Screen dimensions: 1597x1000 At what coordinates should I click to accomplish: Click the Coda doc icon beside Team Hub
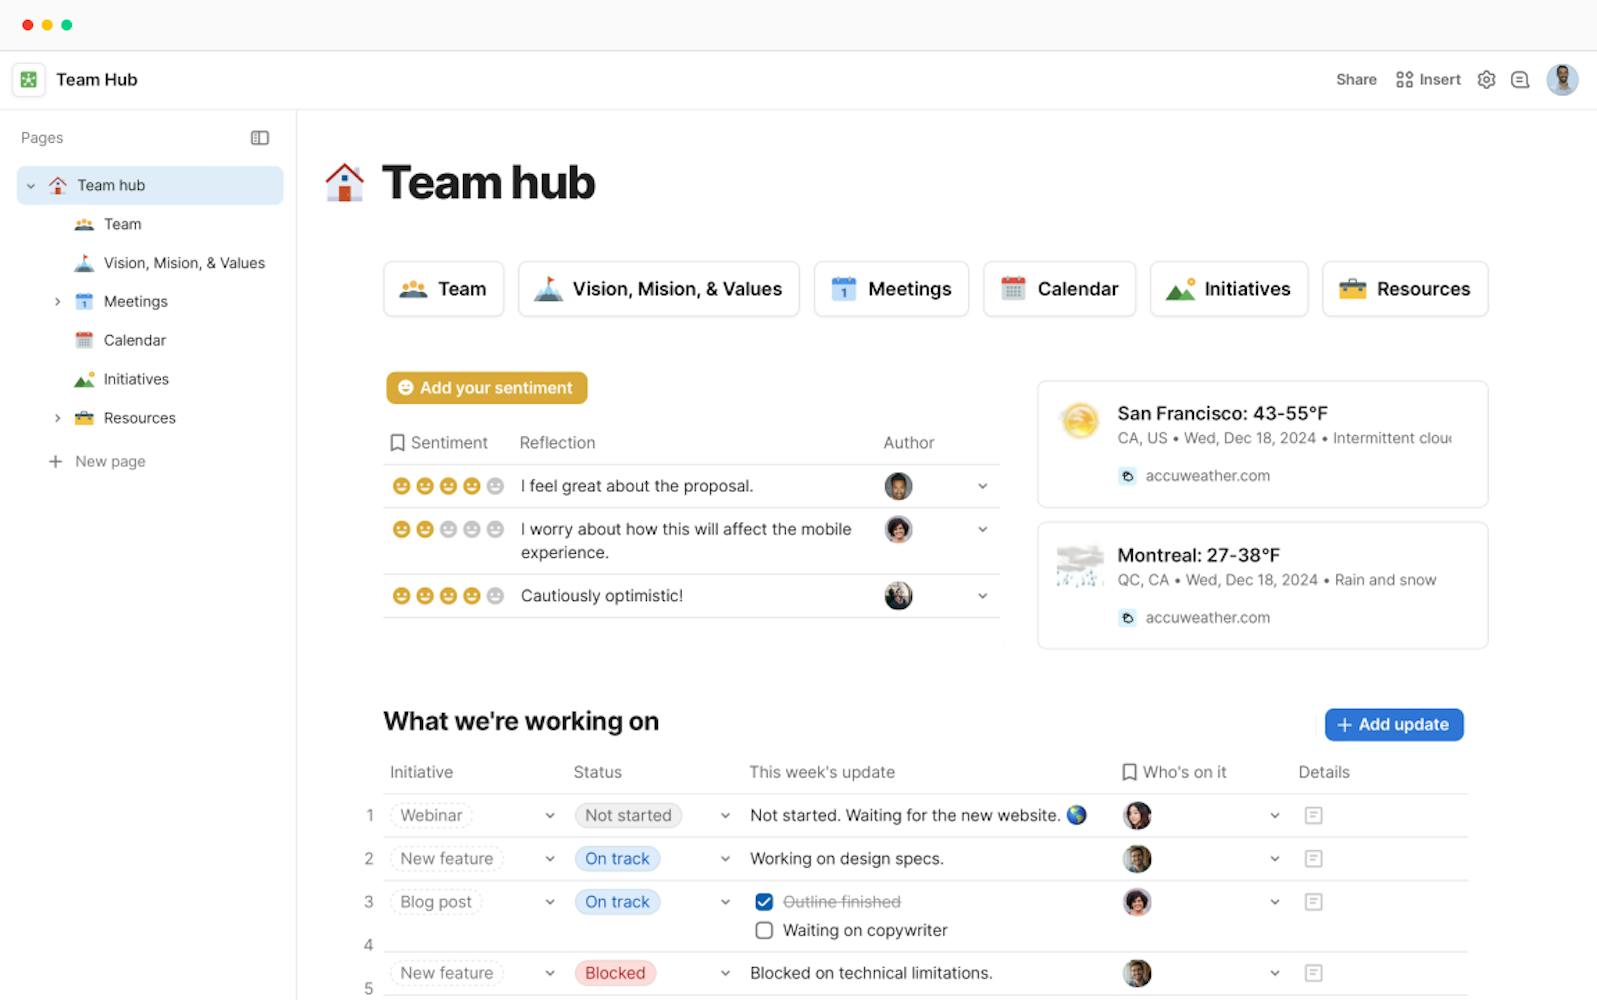[29, 80]
